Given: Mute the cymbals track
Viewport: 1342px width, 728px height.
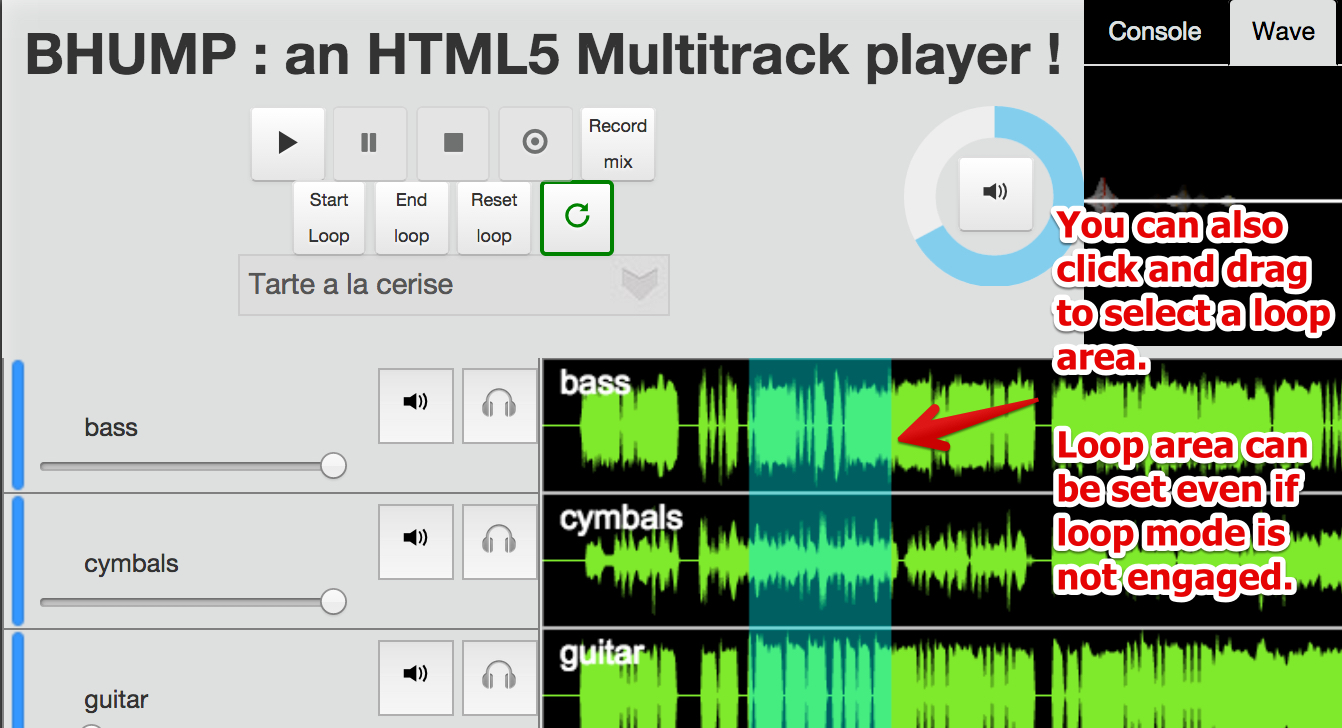Looking at the screenshot, I should point(416,542).
